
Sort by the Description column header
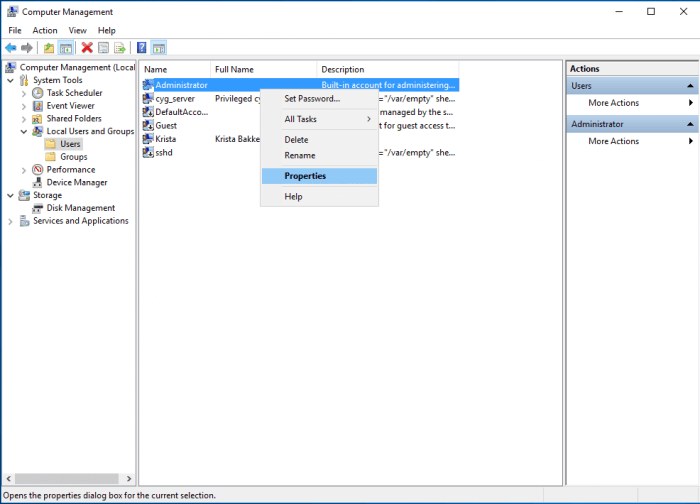click(x=388, y=69)
